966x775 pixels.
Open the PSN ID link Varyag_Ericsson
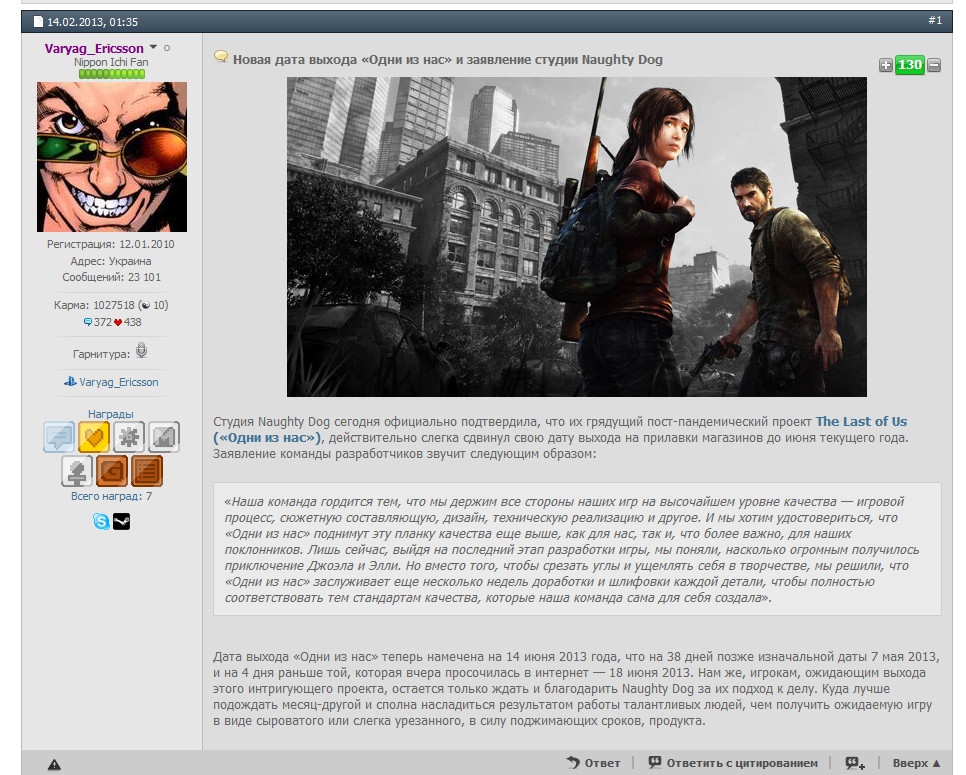click(118, 382)
